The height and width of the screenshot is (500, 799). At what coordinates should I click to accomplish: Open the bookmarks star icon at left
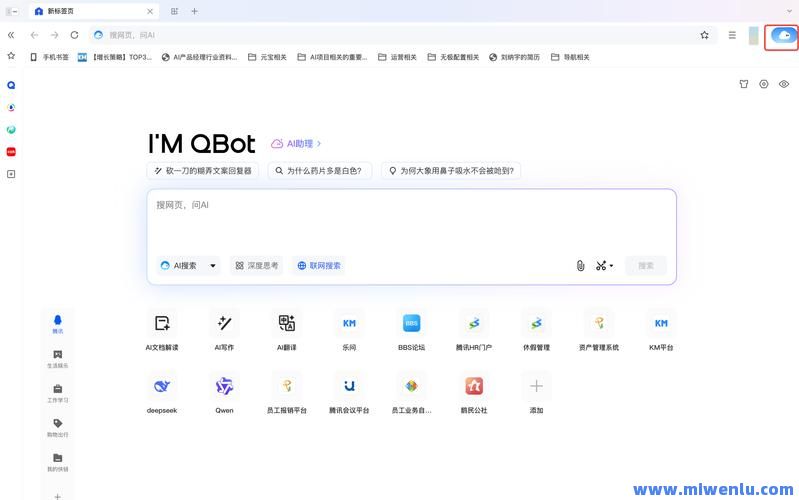11,56
